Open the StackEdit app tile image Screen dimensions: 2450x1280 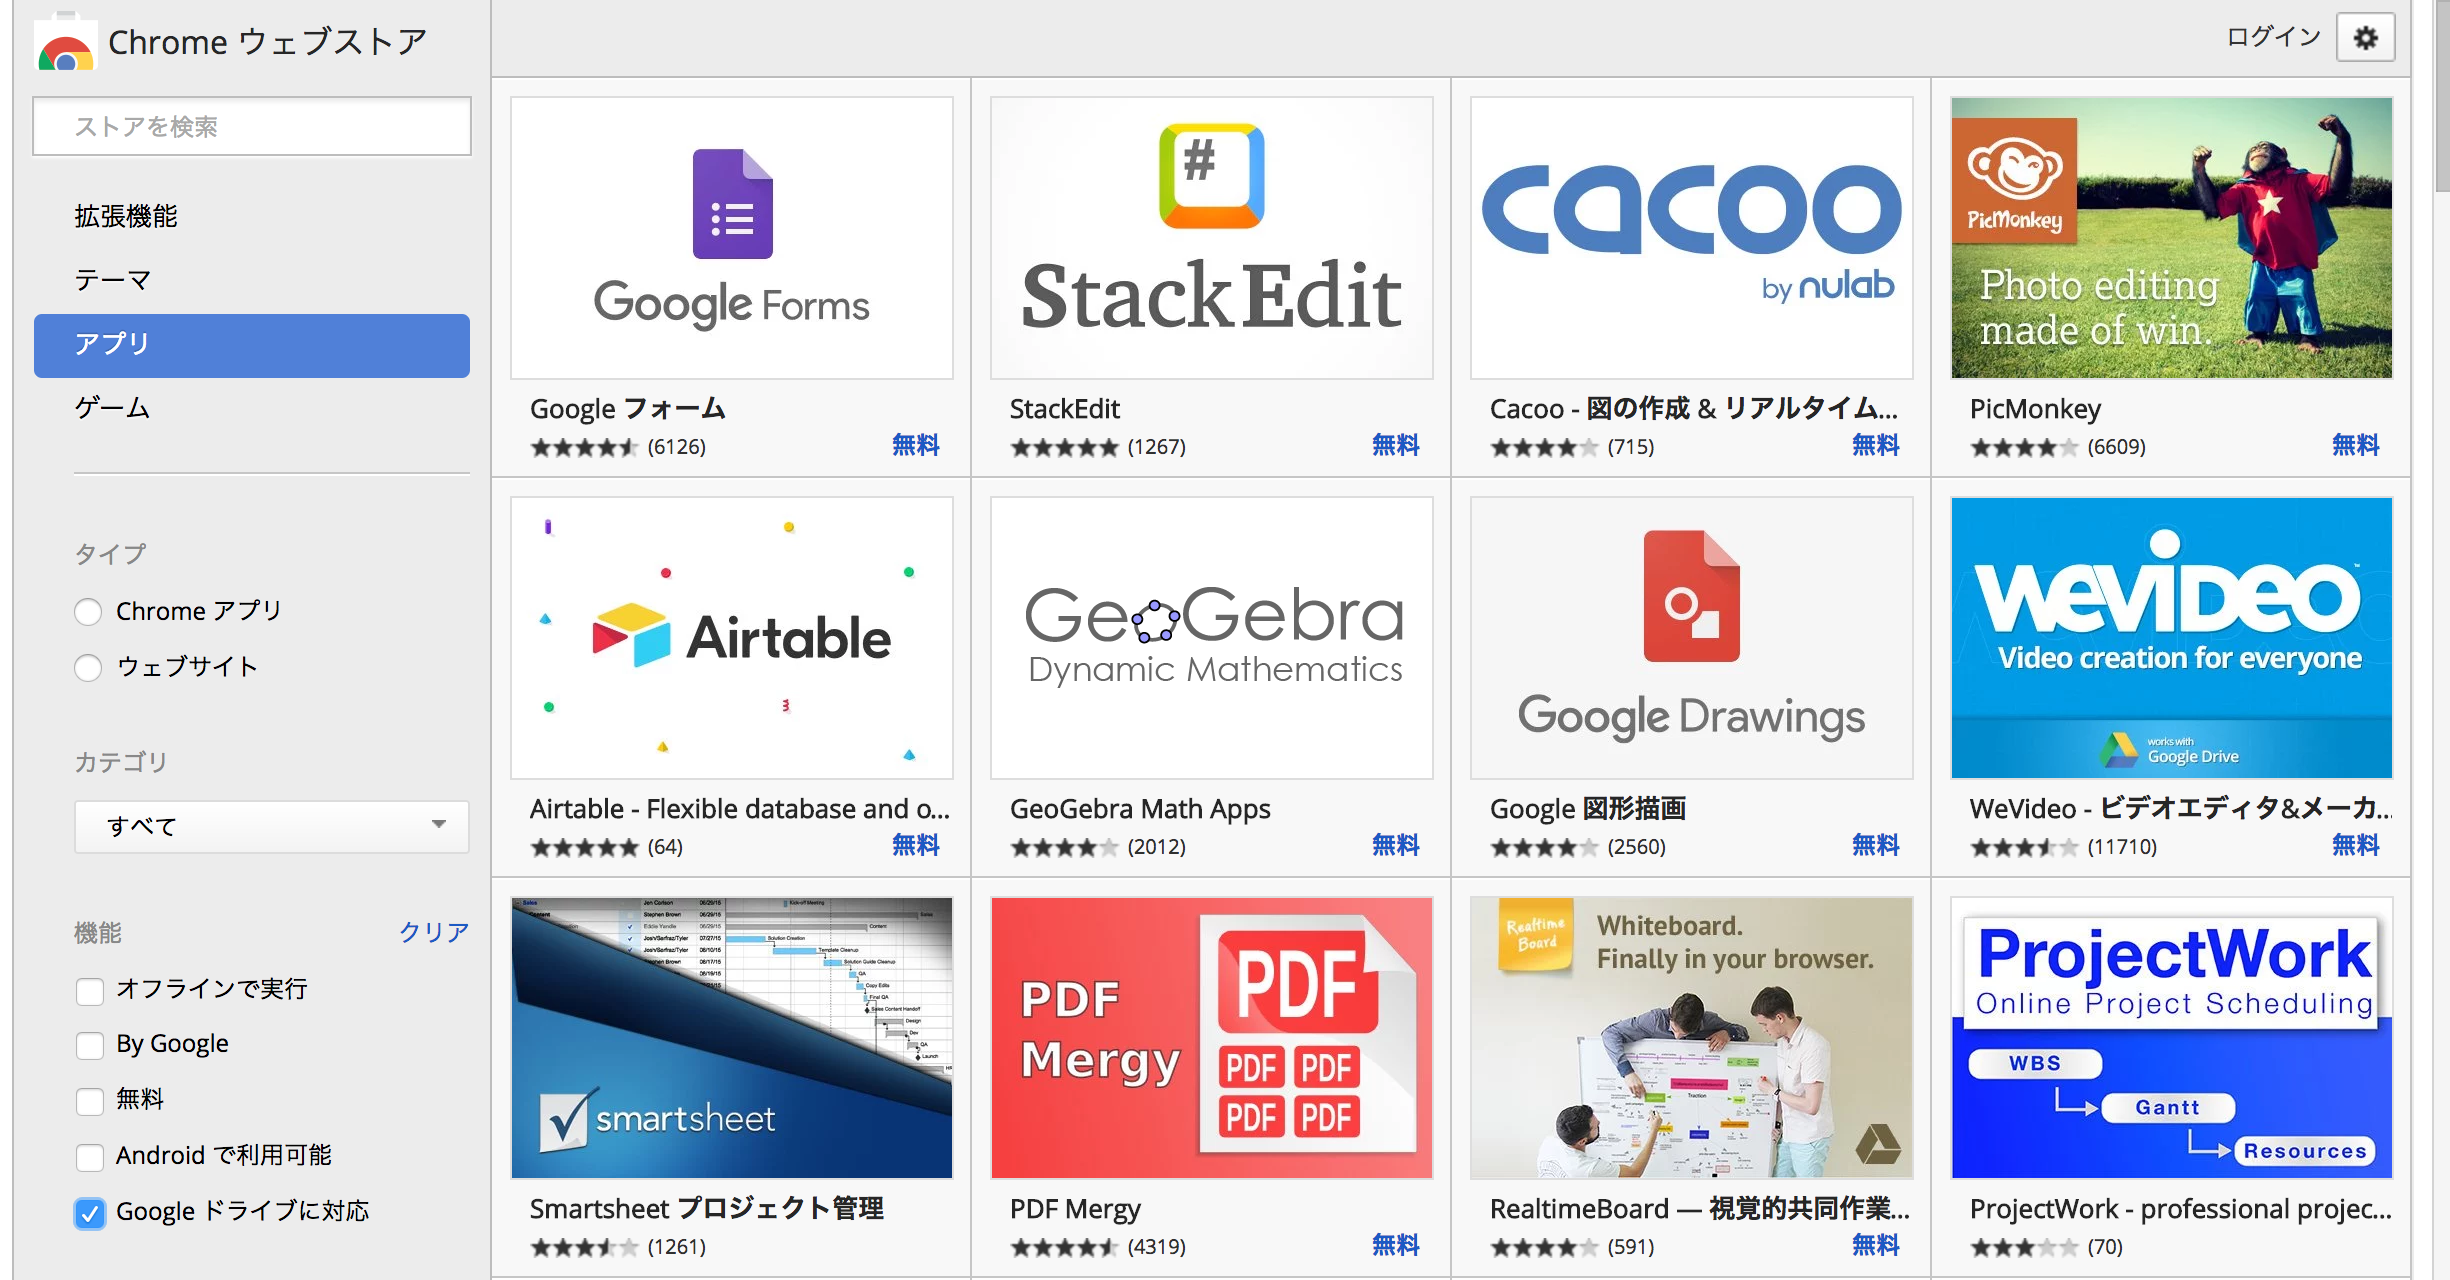tap(1212, 238)
